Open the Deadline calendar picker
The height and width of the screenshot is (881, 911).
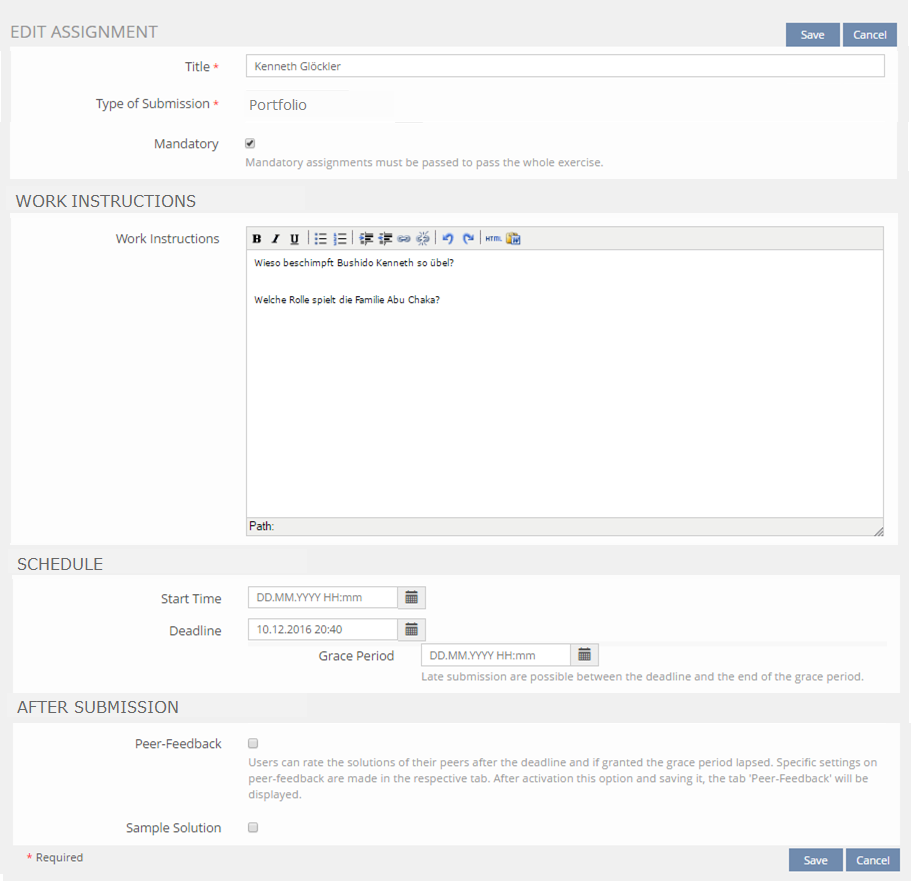(x=411, y=630)
